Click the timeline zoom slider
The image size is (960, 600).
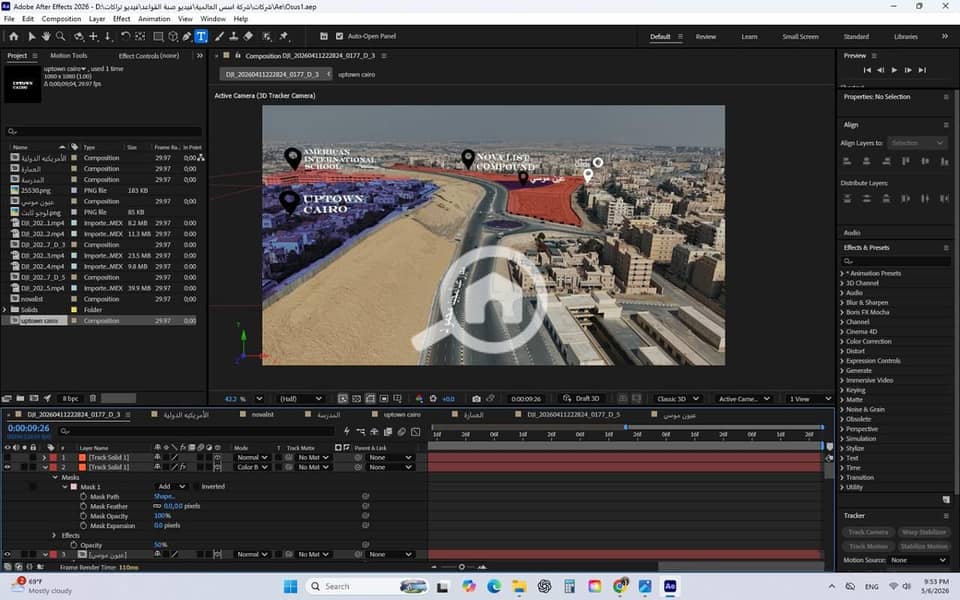[x=462, y=567]
